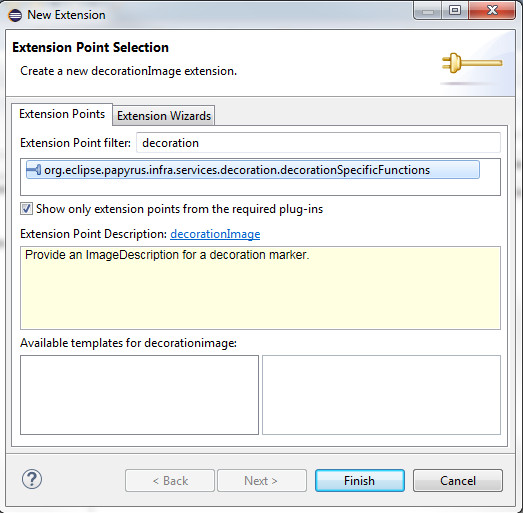Switch to the Extension Wizards tab
Image resolution: width=523 pixels, height=513 pixels.
point(164,116)
